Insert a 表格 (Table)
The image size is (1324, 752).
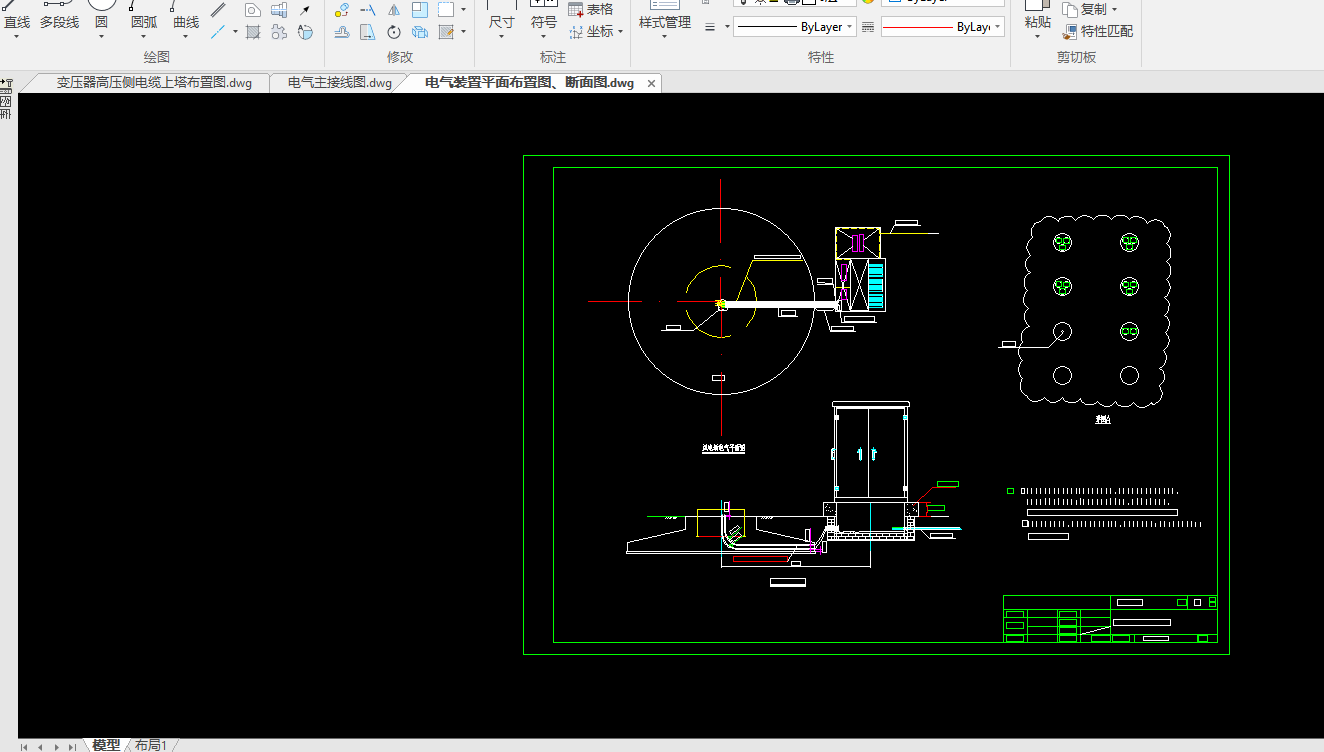(x=591, y=9)
